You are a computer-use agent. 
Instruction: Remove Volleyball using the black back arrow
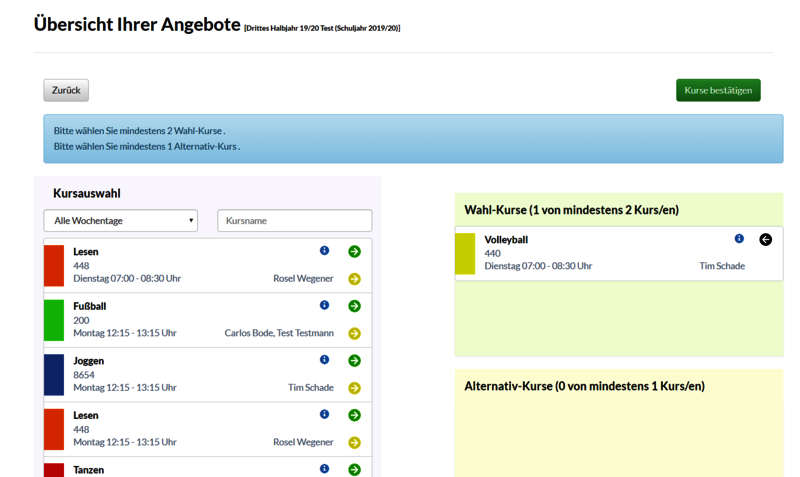pos(765,240)
